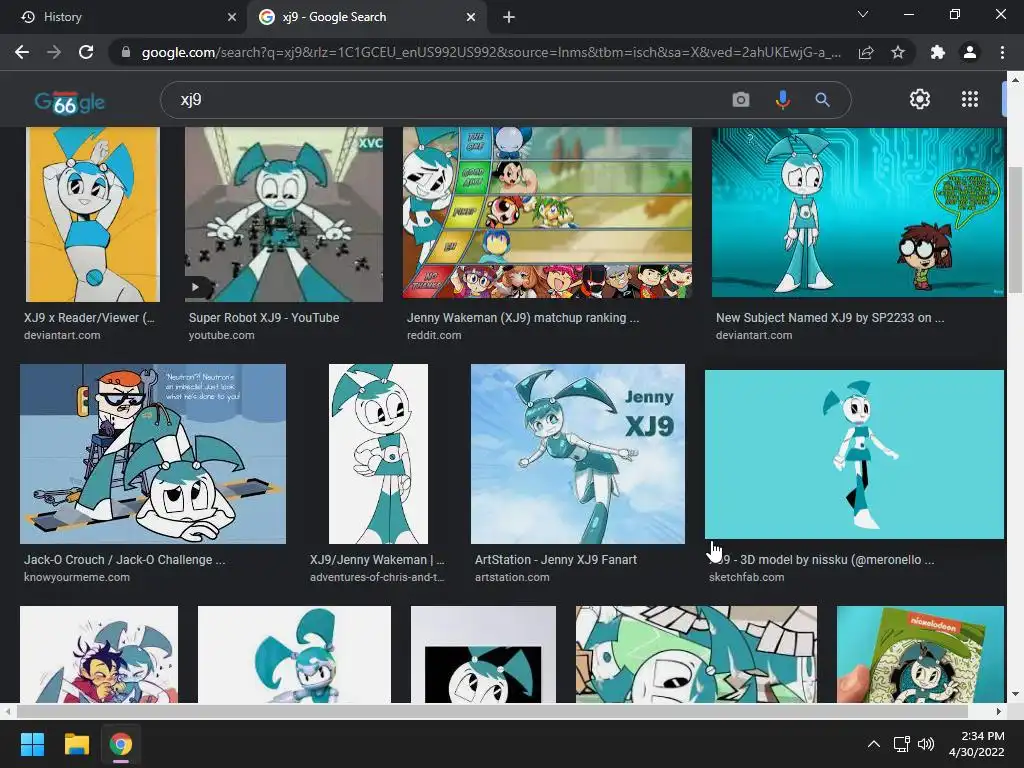Screen dimensions: 1024x768
Task: Go back to the previous page
Action: pos(22,52)
